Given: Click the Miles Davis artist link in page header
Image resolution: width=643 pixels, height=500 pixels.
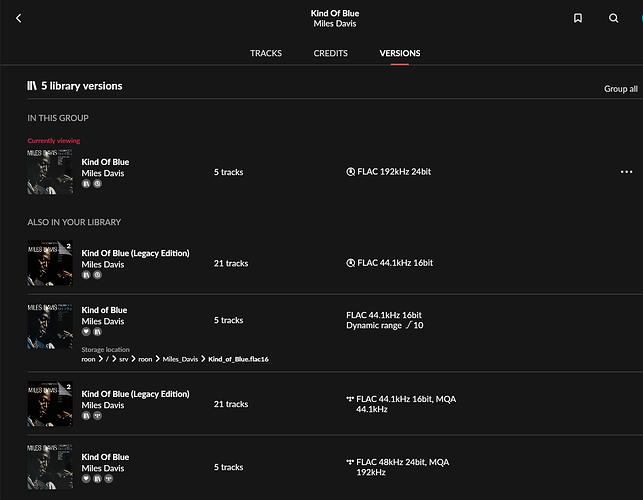Looking at the screenshot, I should click(335, 24).
